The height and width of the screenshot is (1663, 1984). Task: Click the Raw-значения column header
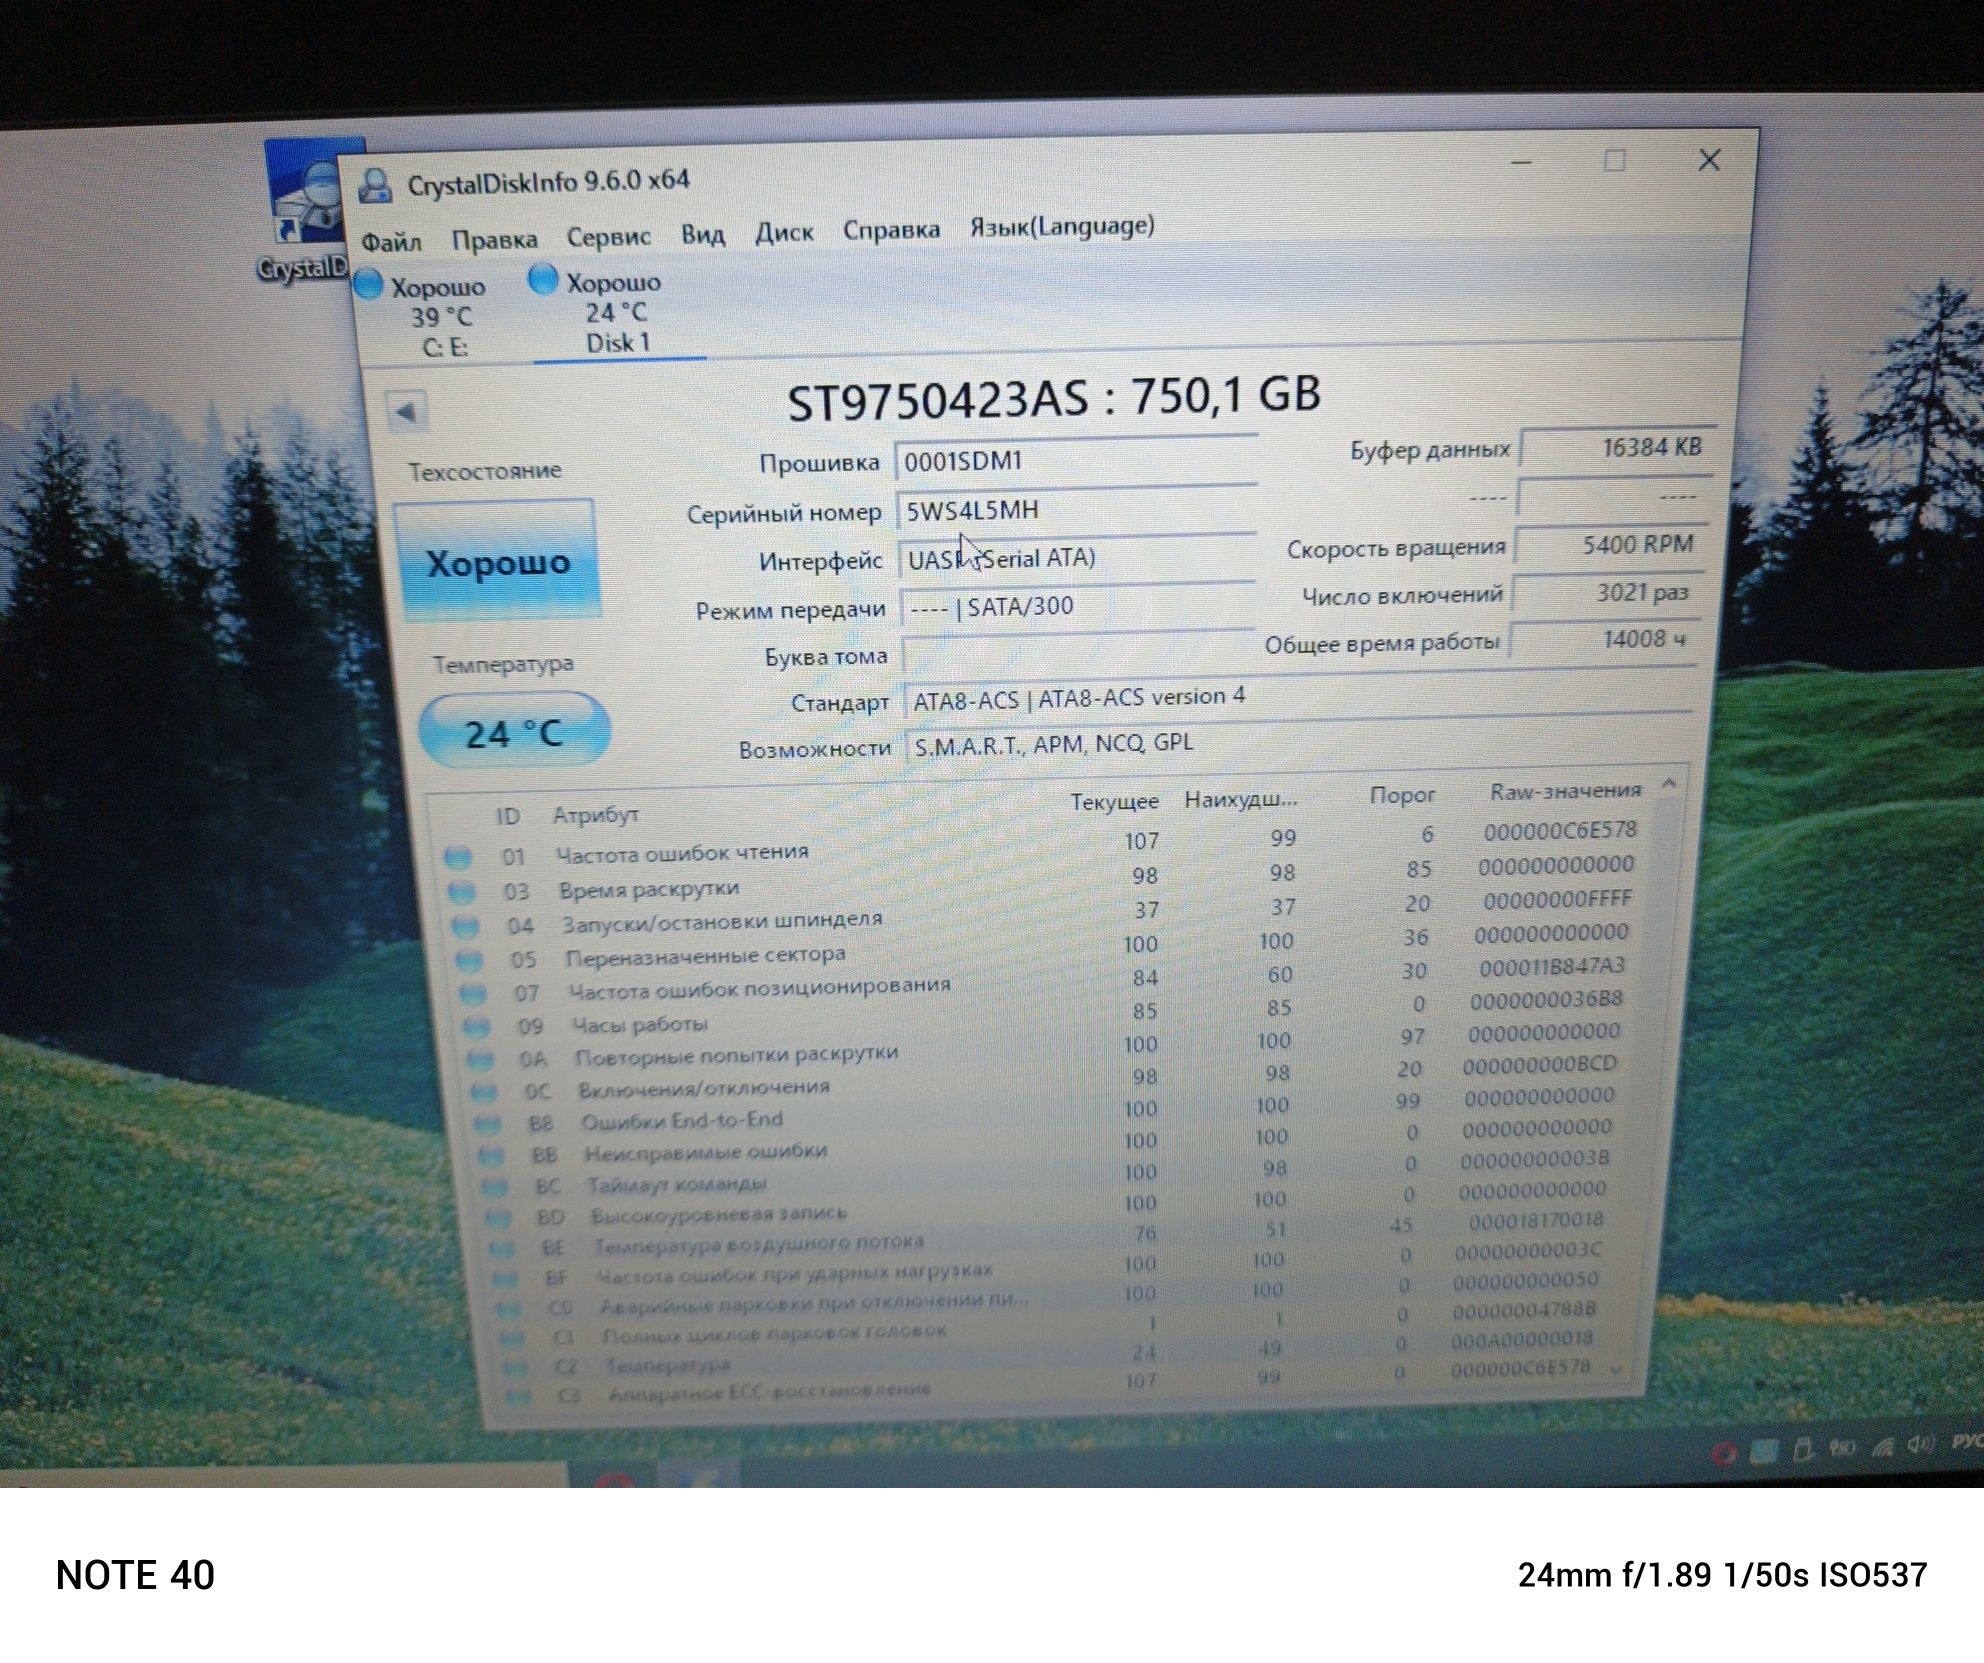point(1565,791)
